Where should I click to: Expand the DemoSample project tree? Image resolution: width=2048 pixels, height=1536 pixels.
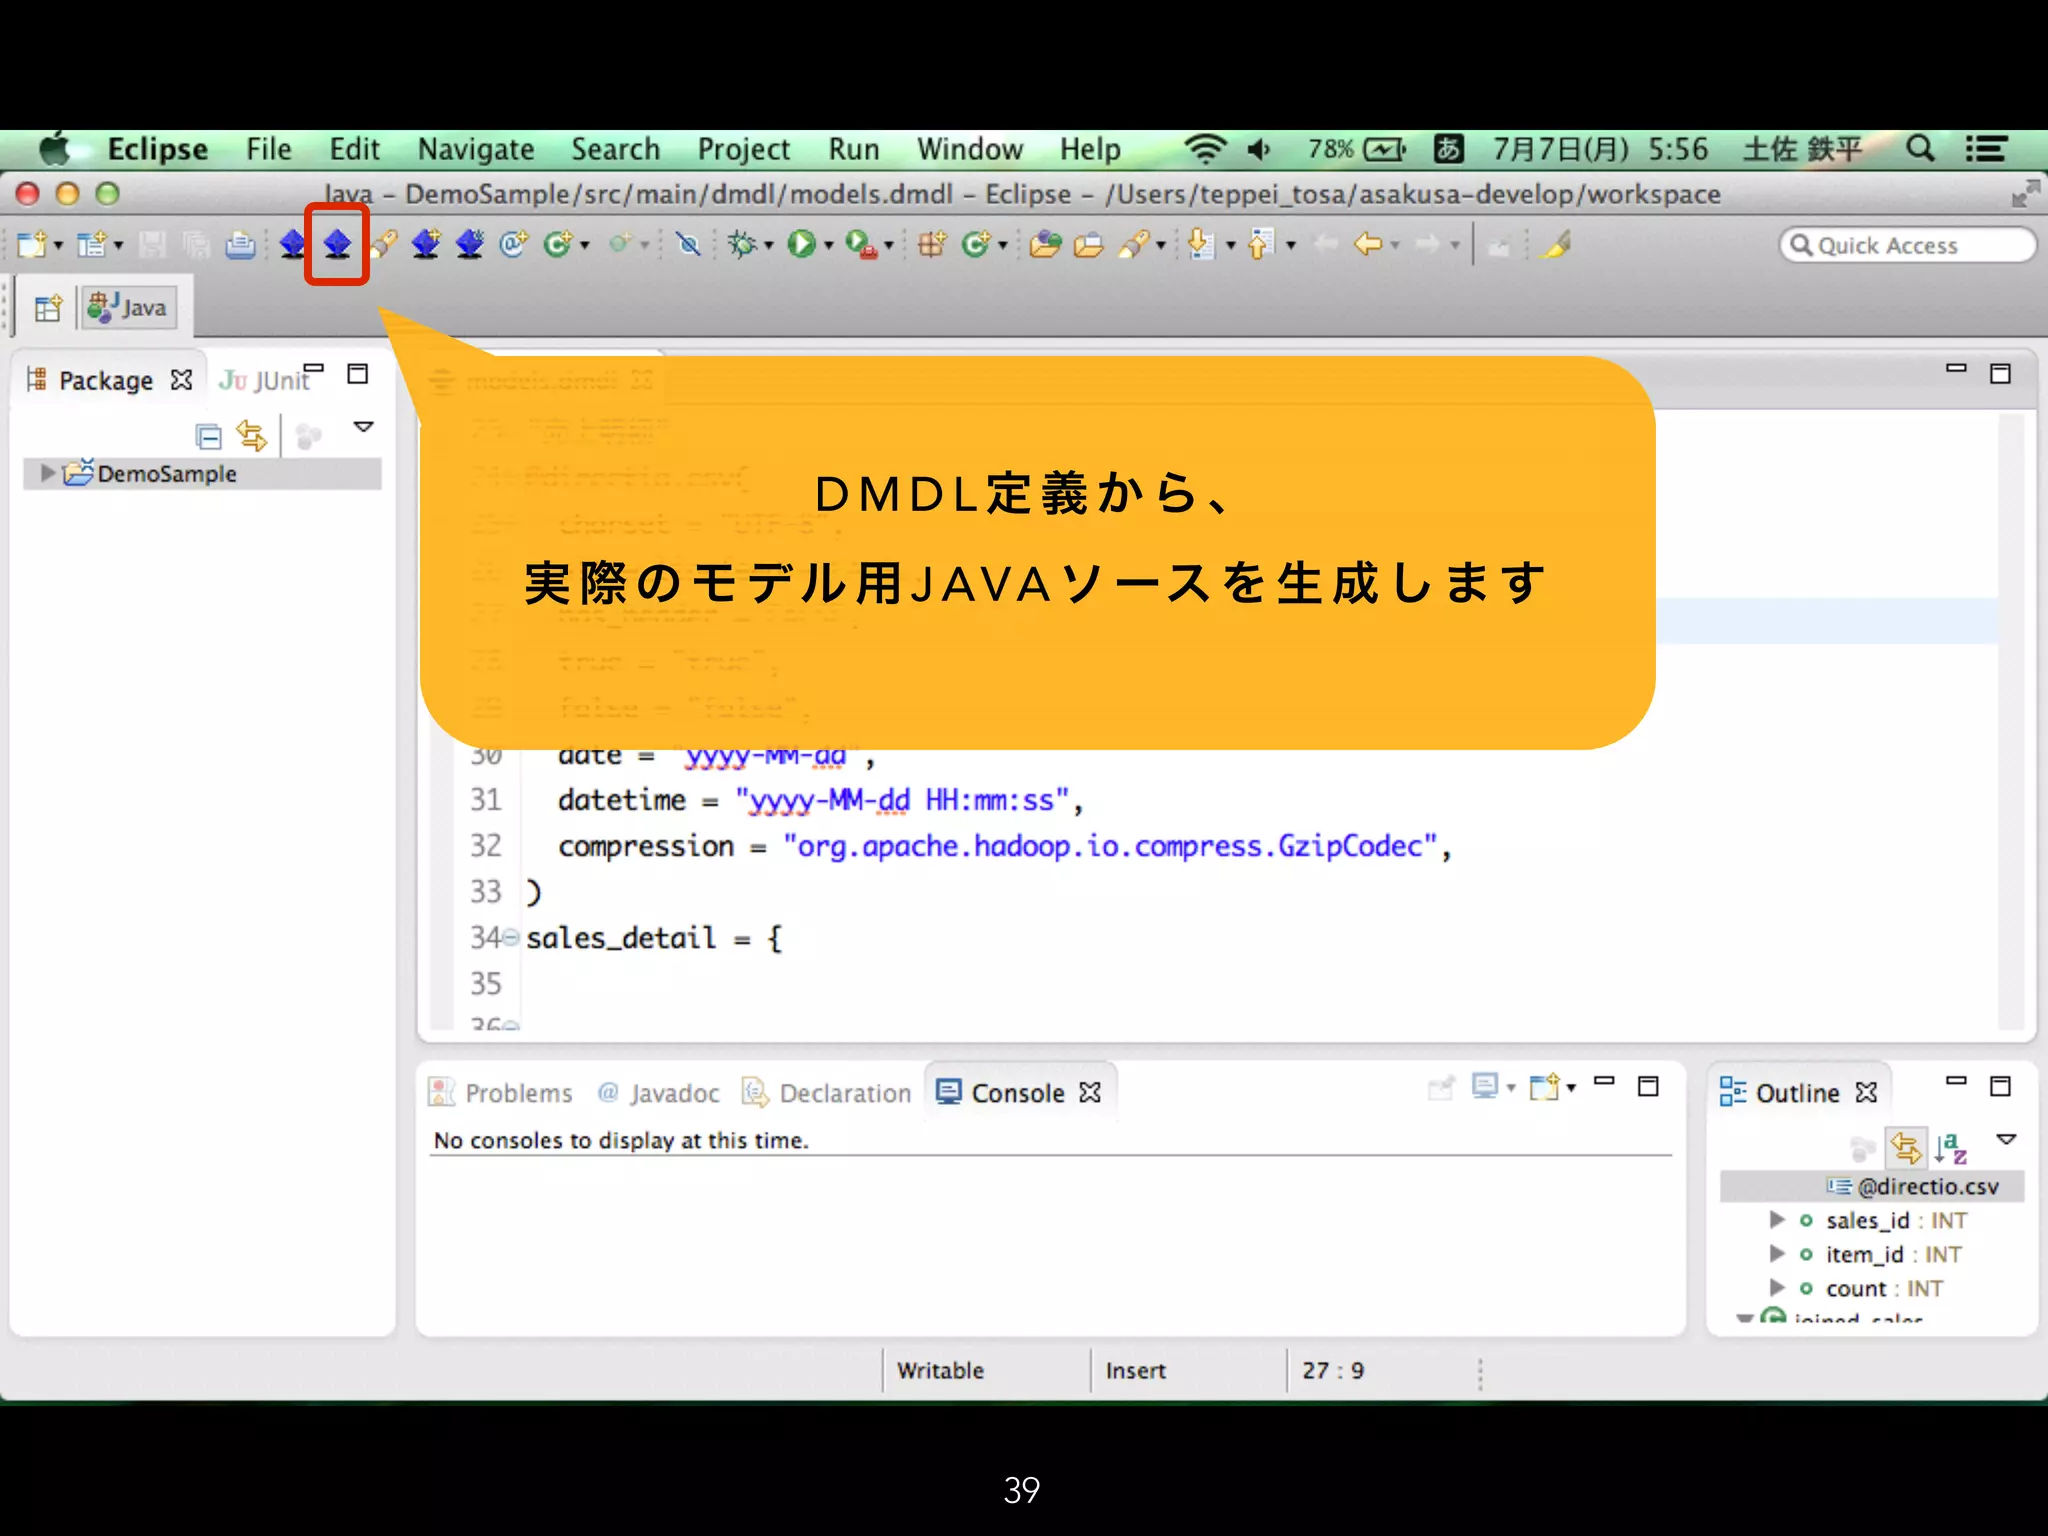pos(46,473)
